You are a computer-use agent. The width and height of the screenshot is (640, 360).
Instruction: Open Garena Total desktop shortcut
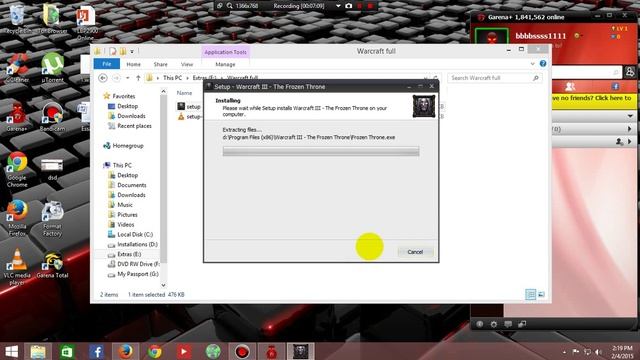52,265
